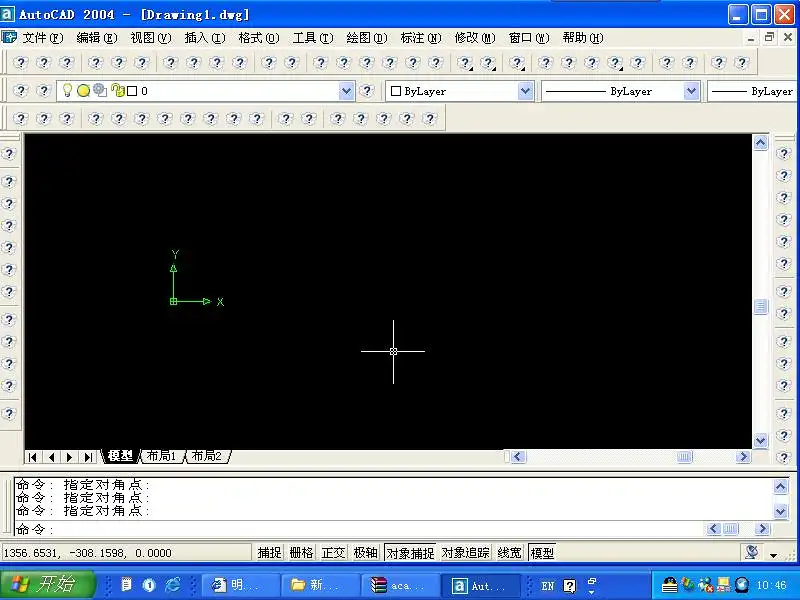The width and height of the screenshot is (800, 600).
Task: Click drawing area horizontal scroll left arrow
Action: point(518,457)
